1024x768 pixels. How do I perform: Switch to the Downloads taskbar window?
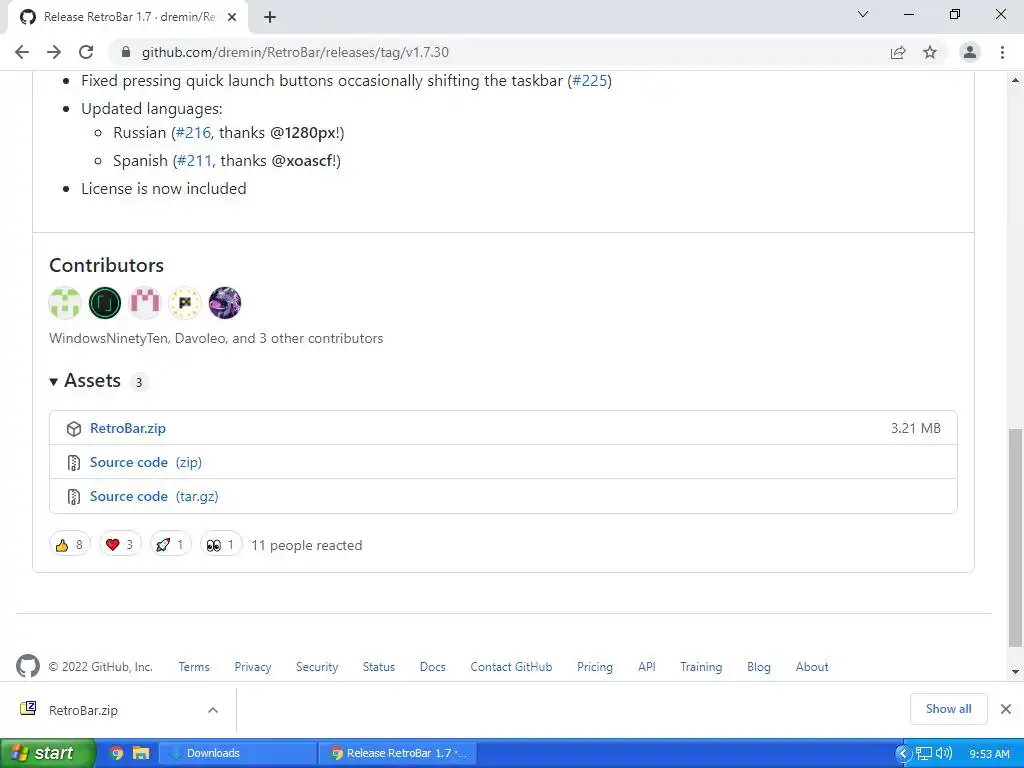(237, 753)
